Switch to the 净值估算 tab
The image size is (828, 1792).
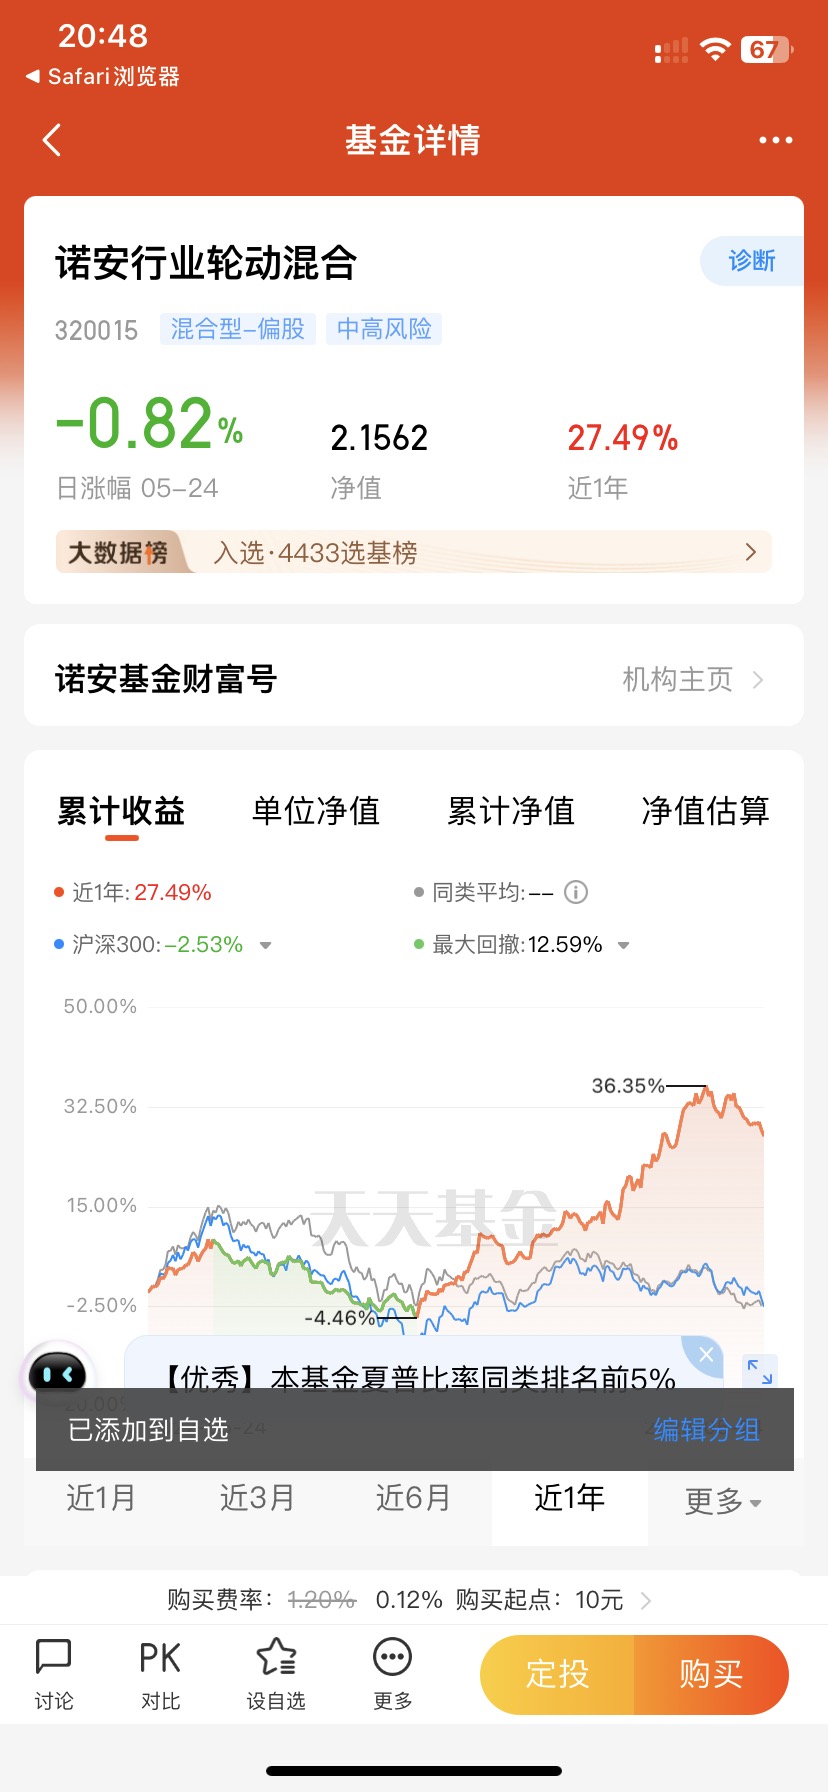(705, 811)
